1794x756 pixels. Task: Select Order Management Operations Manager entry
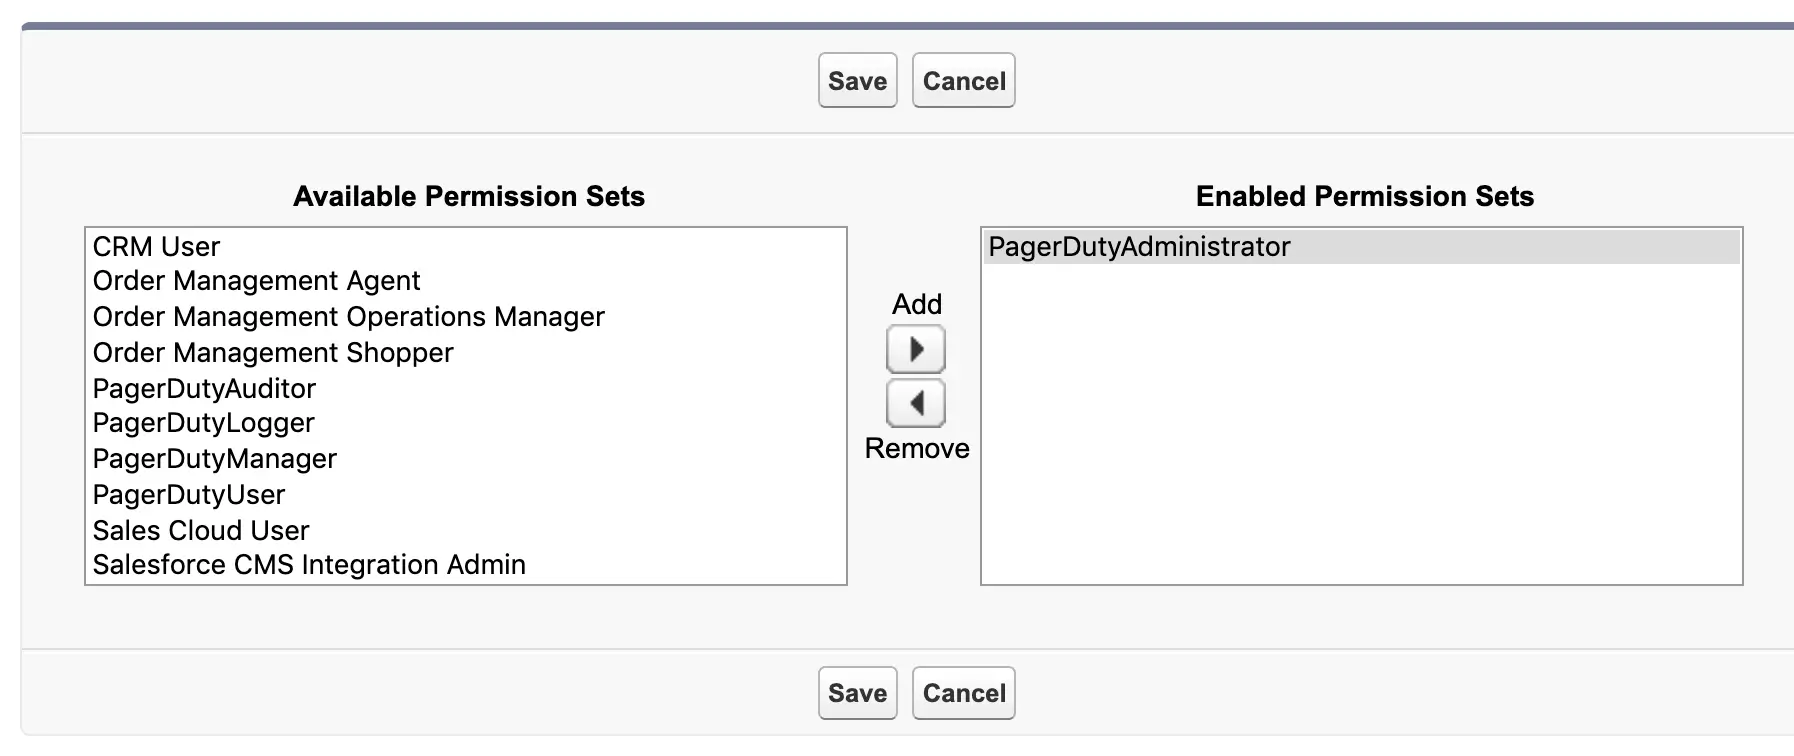click(466, 317)
